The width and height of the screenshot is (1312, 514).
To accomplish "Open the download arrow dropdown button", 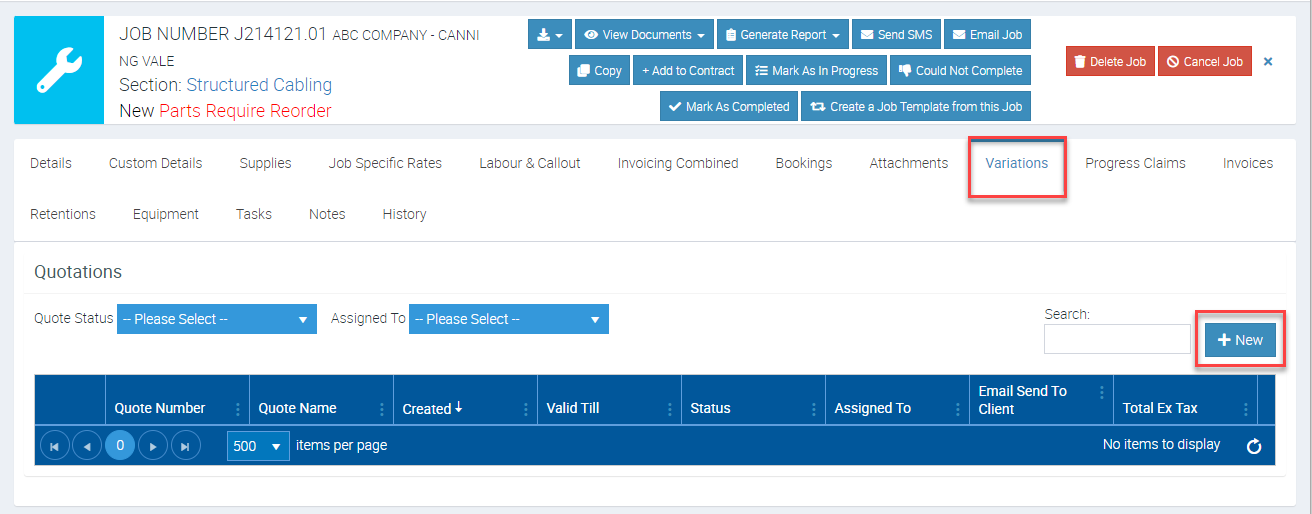I will 549,35.
